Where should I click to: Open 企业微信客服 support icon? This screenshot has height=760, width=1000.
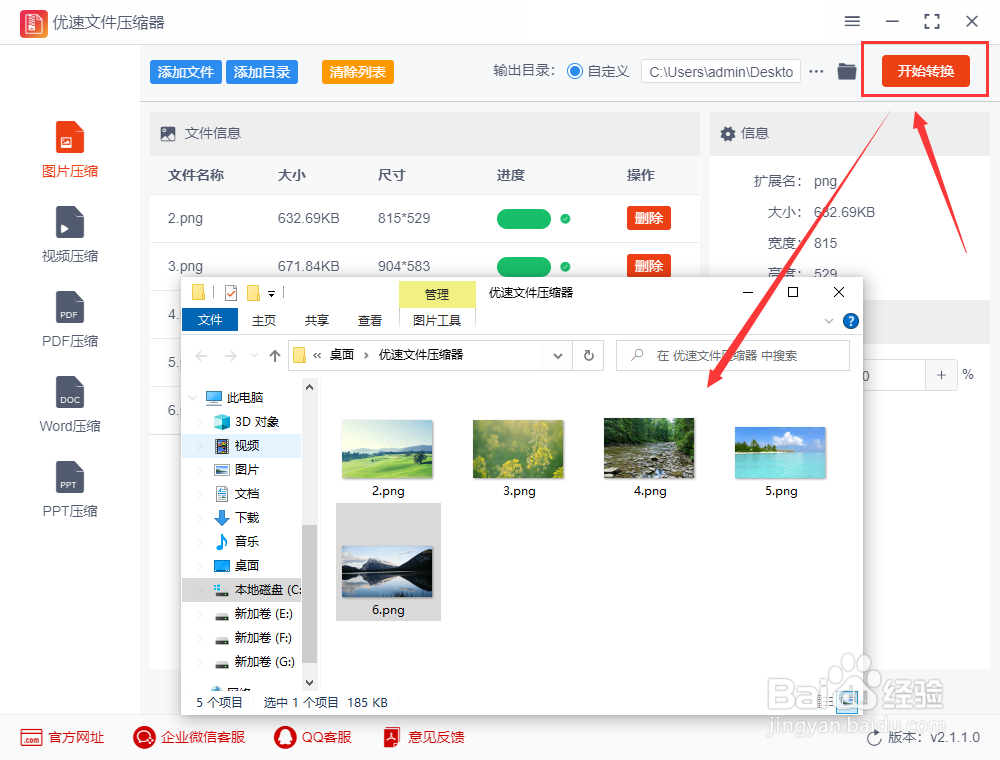(x=144, y=738)
